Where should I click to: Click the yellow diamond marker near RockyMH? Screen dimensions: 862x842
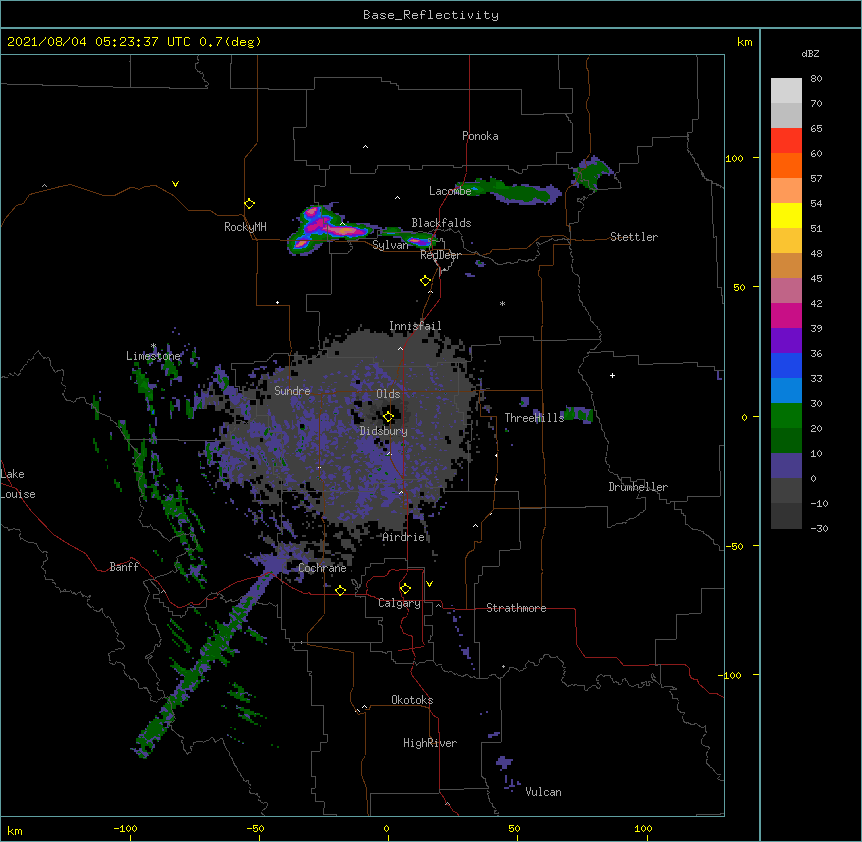tap(250, 204)
